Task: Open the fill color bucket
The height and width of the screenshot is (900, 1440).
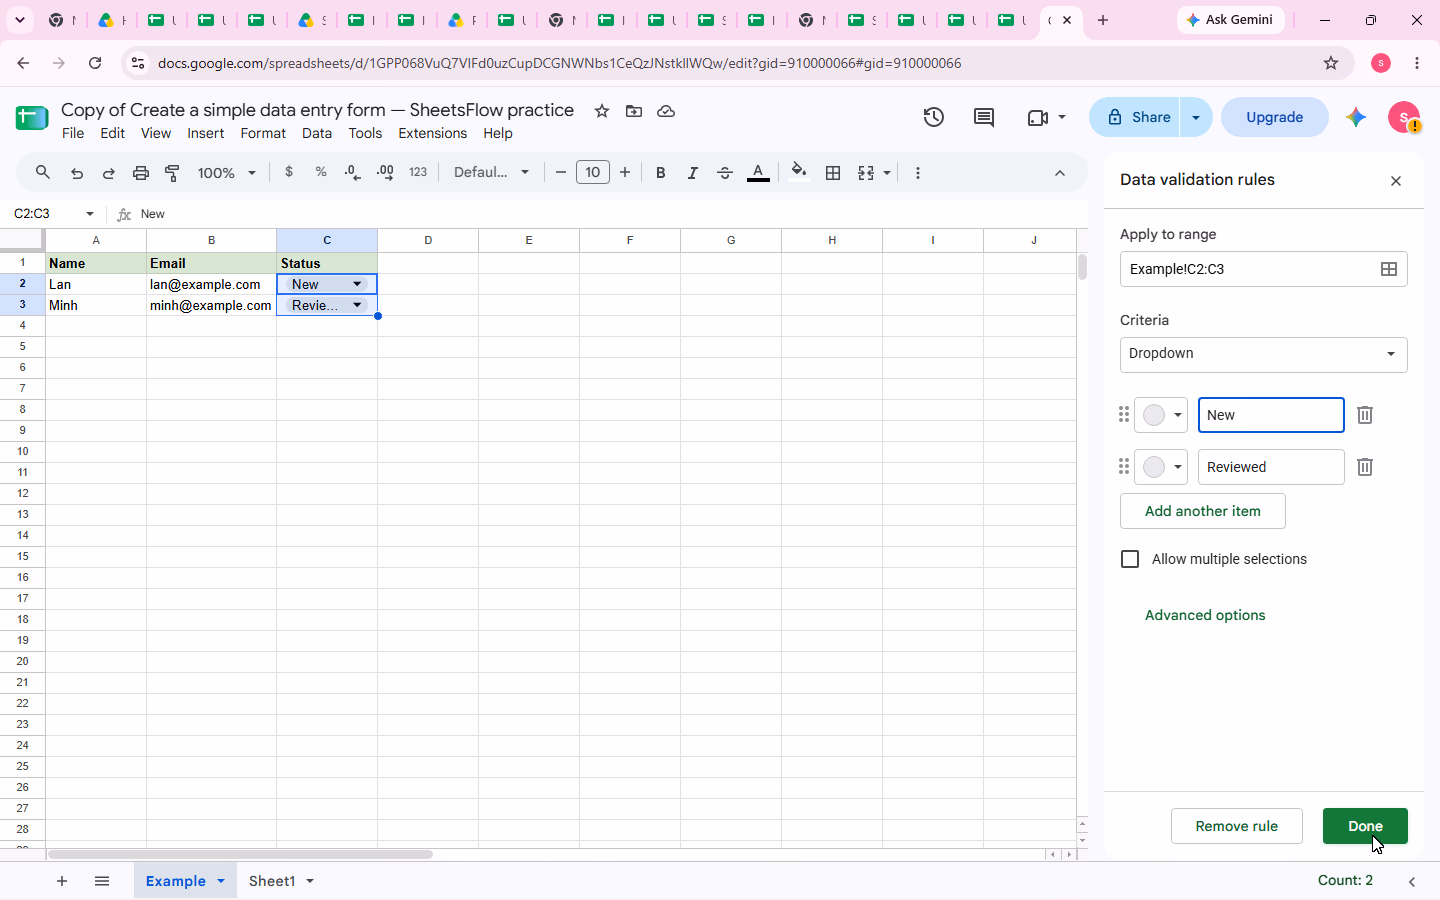Action: [799, 172]
